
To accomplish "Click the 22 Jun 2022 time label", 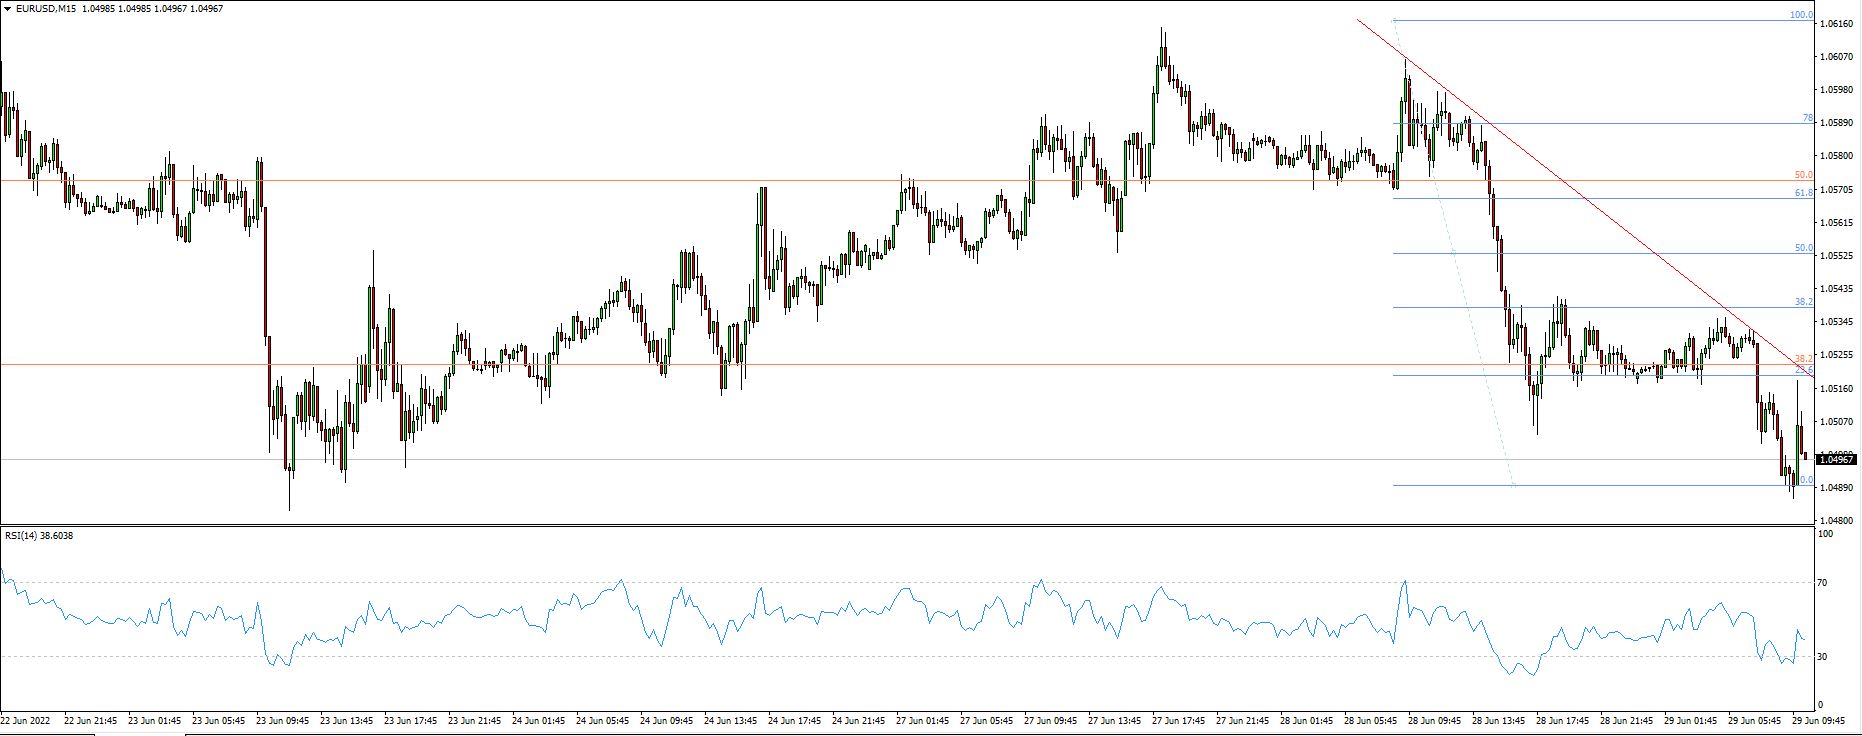I will 25,720.
